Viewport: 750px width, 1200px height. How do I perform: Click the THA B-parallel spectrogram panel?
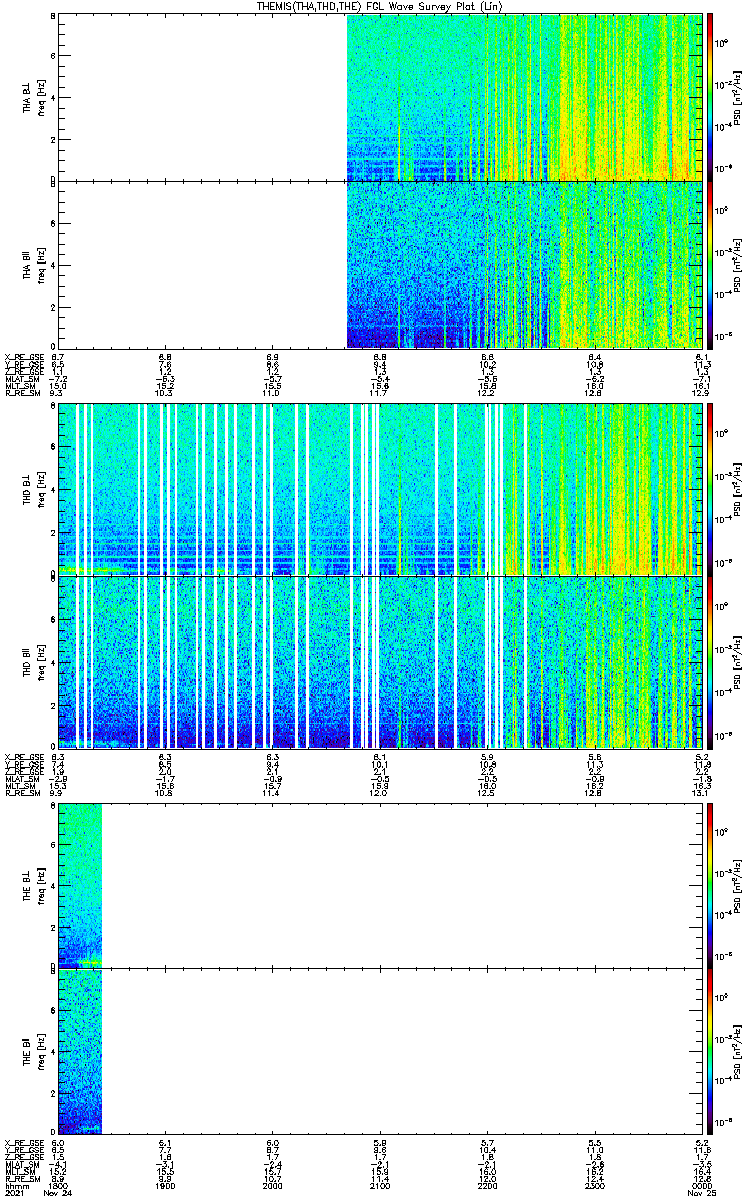(x=378, y=265)
